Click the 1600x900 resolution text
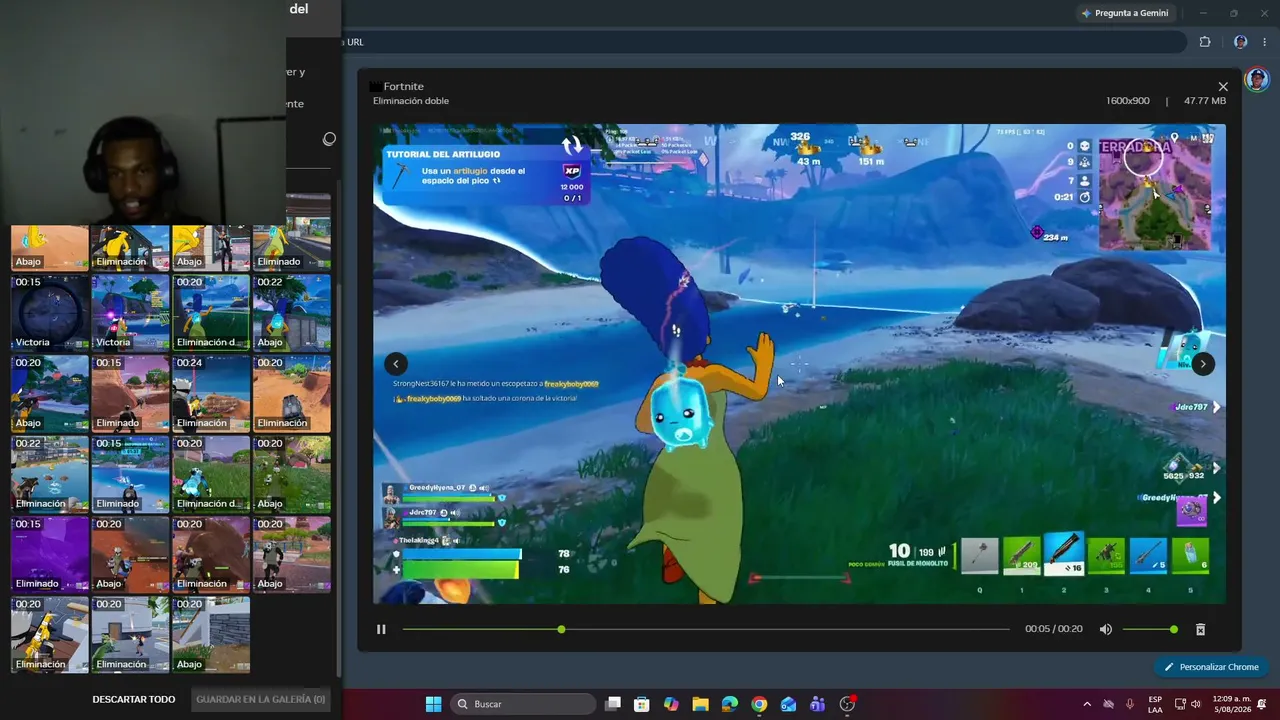 [x=1128, y=101]
